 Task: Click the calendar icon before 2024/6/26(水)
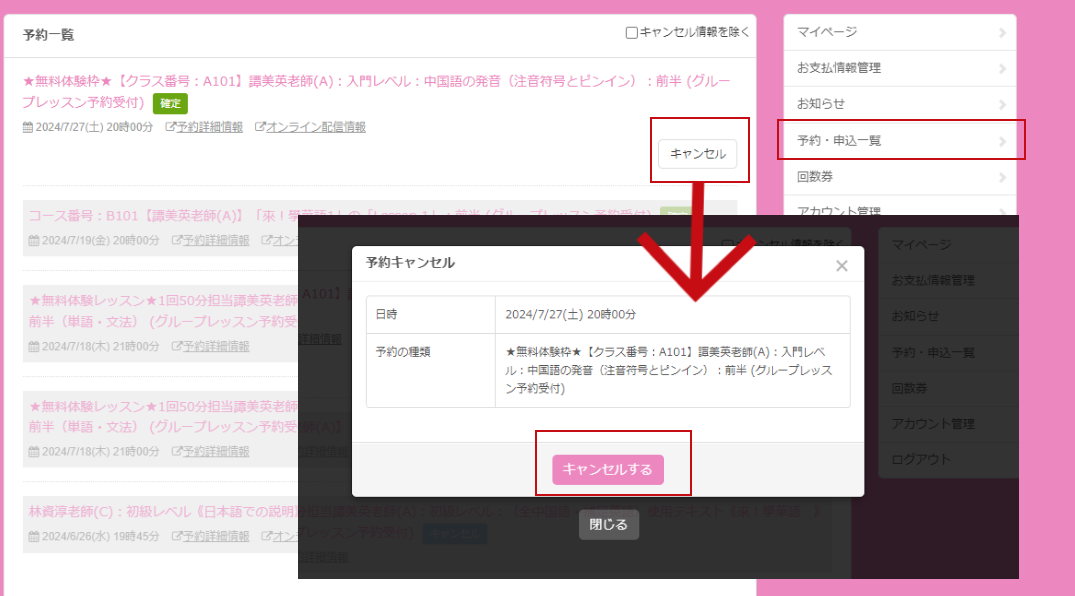click(33, 537)
